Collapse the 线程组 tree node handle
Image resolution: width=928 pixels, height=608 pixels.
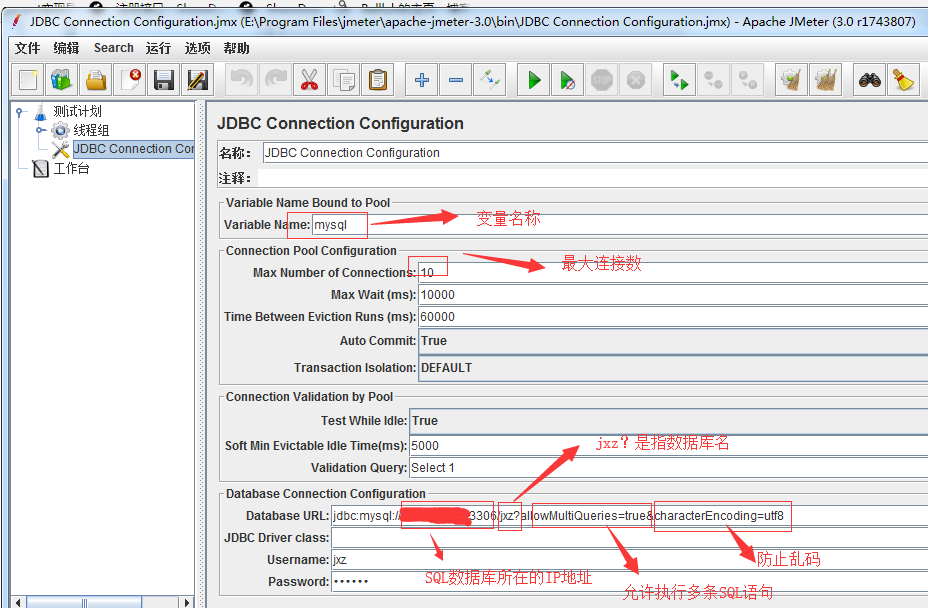tap(39, 130)
